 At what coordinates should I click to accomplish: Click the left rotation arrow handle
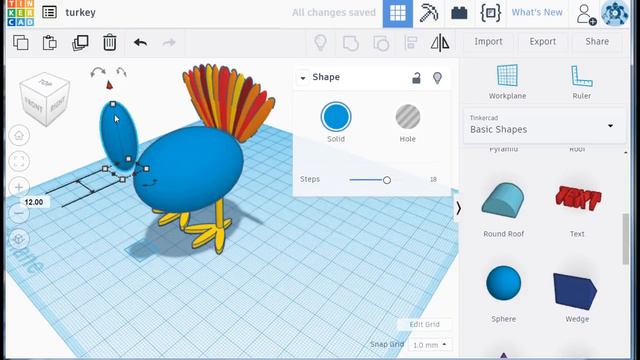point(98,73)
